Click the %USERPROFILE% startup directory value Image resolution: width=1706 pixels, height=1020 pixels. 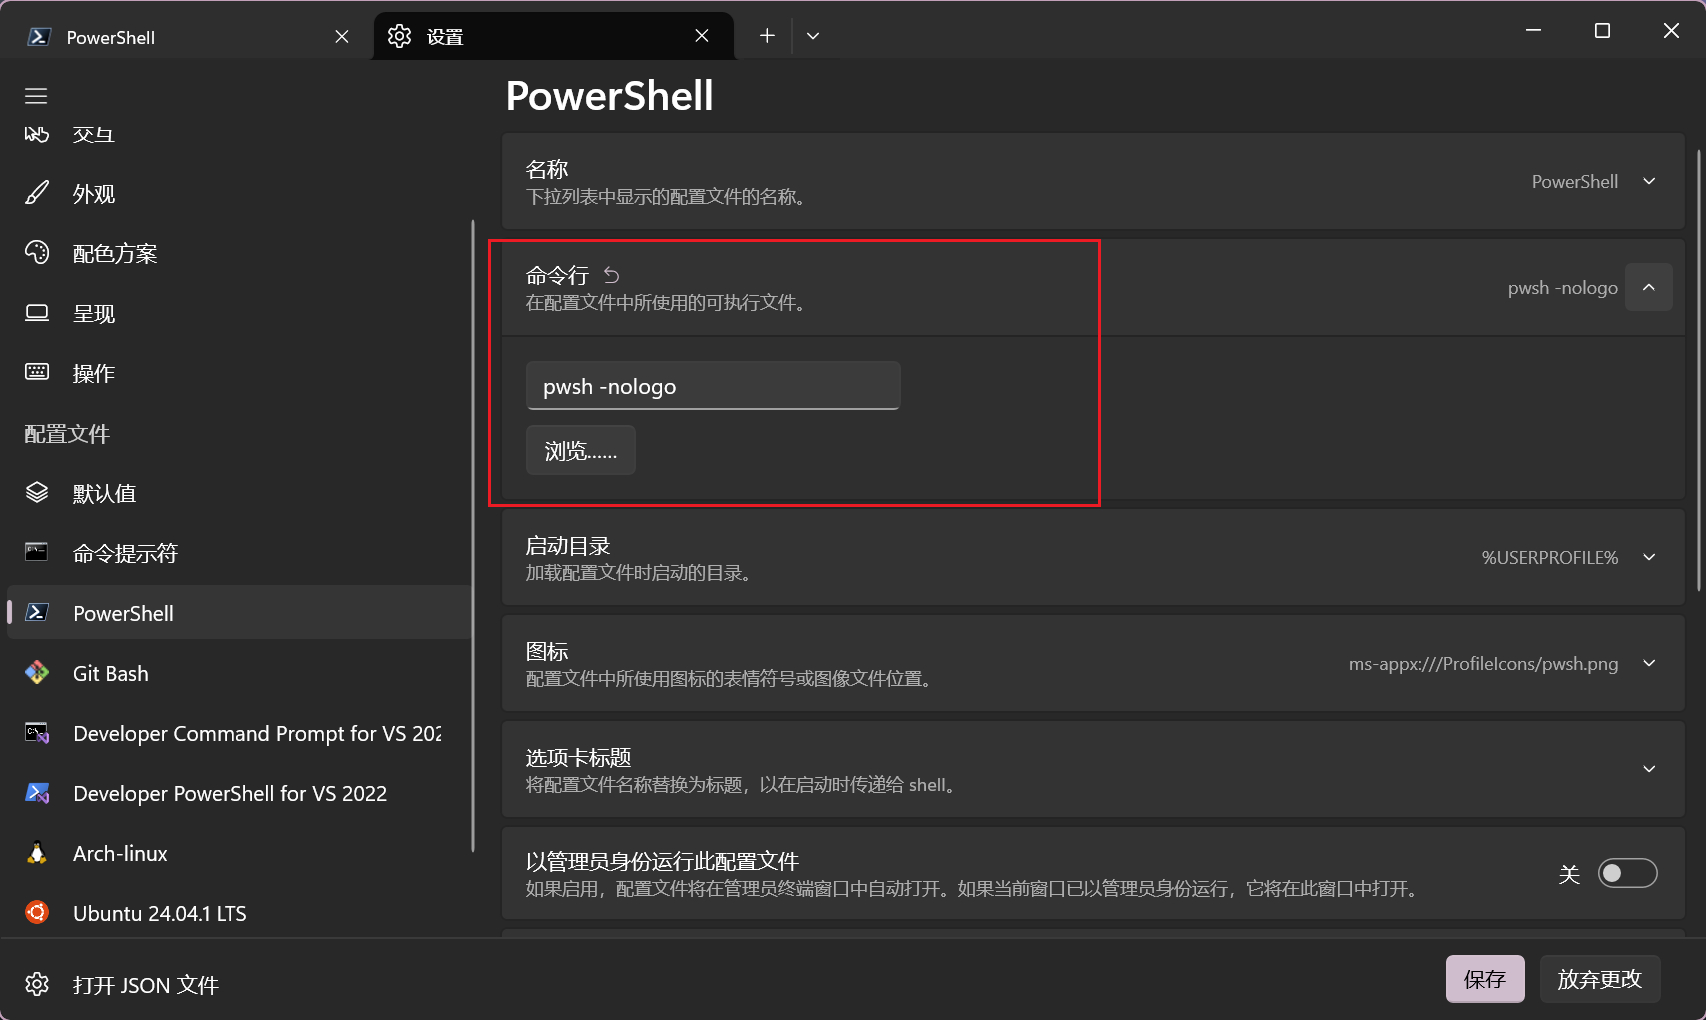1550,557
